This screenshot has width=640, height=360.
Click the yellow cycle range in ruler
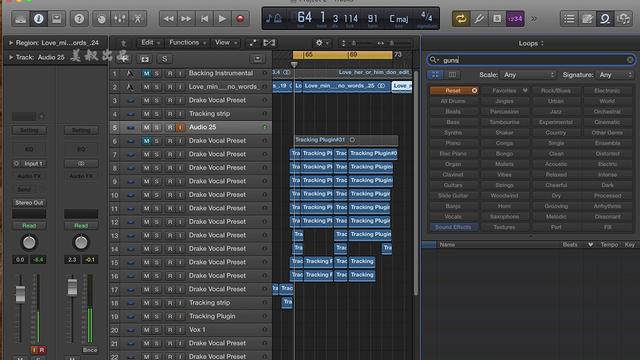[x=342, y=55]
